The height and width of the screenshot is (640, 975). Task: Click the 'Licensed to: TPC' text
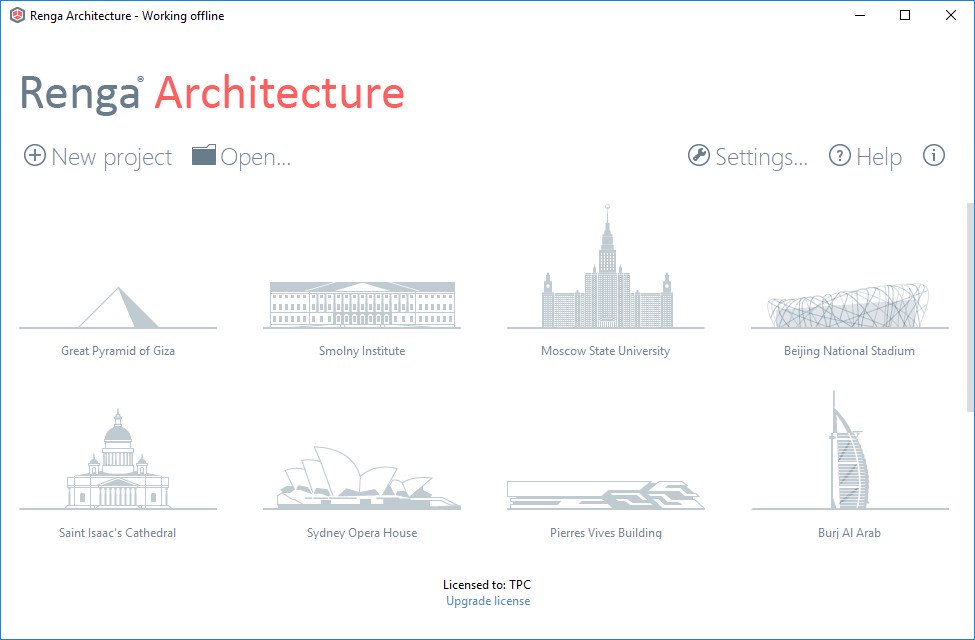point(487,585)
